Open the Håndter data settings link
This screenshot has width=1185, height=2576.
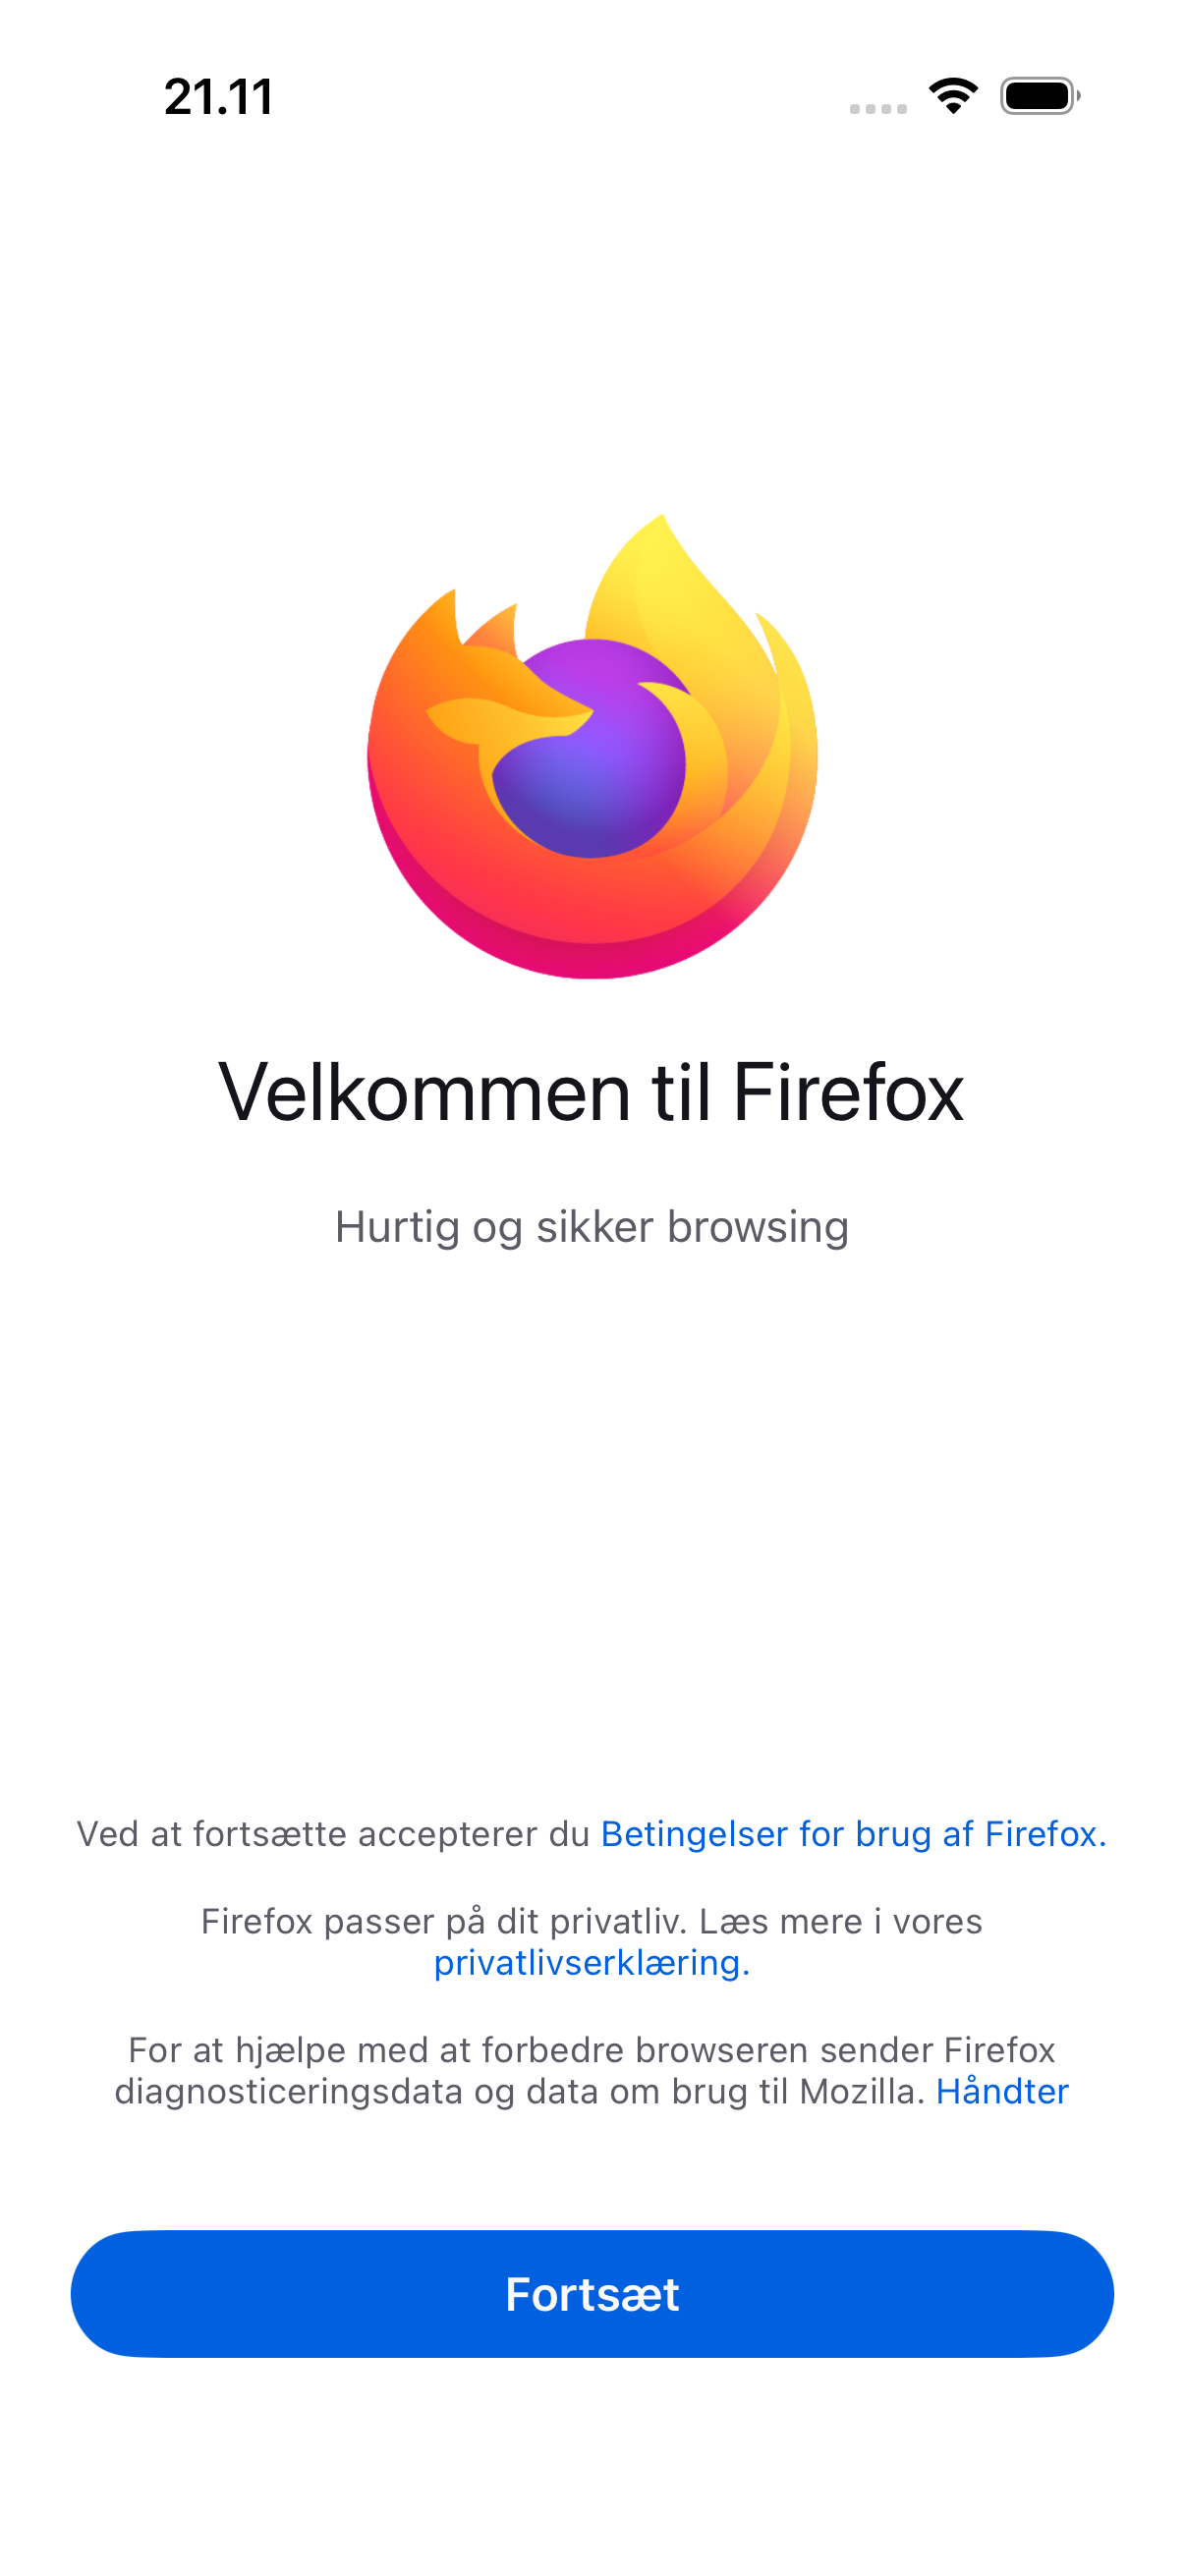1002,2091
